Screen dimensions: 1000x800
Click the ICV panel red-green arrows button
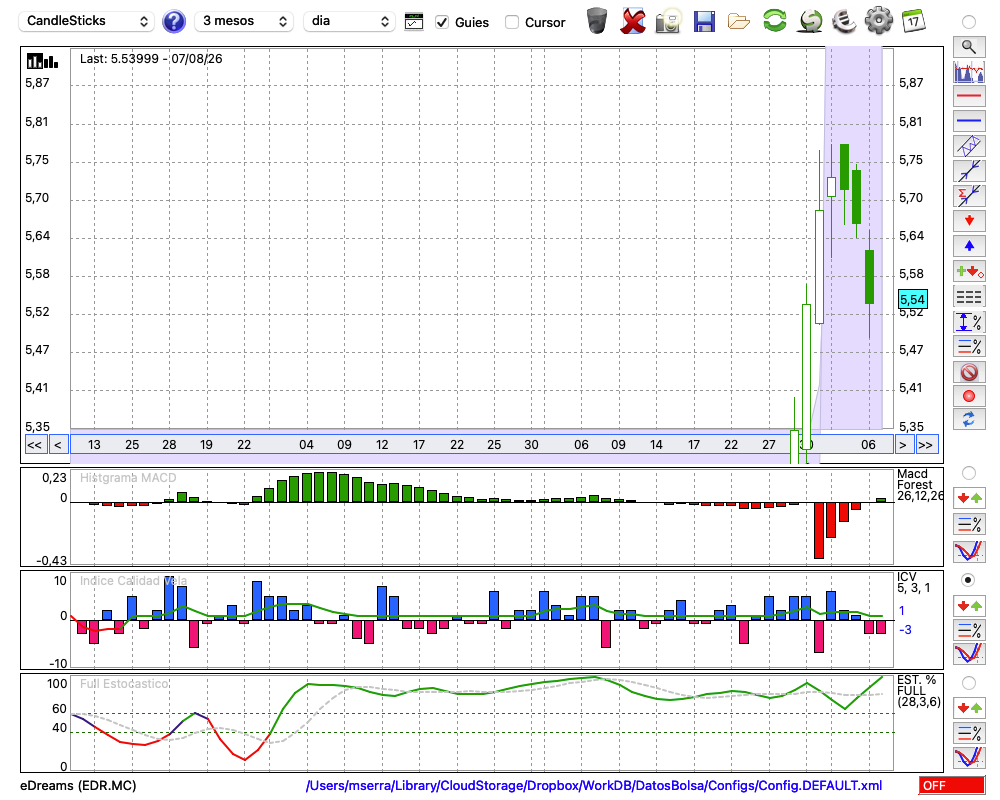tap(969, 605)
